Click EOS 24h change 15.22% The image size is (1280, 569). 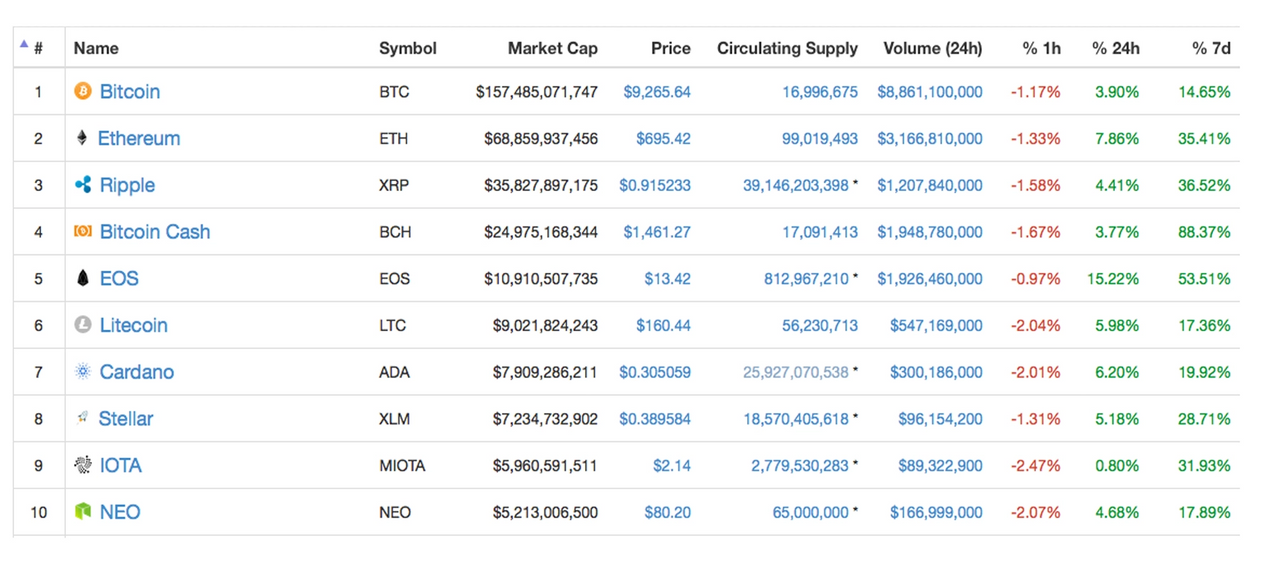[1113, 279]
